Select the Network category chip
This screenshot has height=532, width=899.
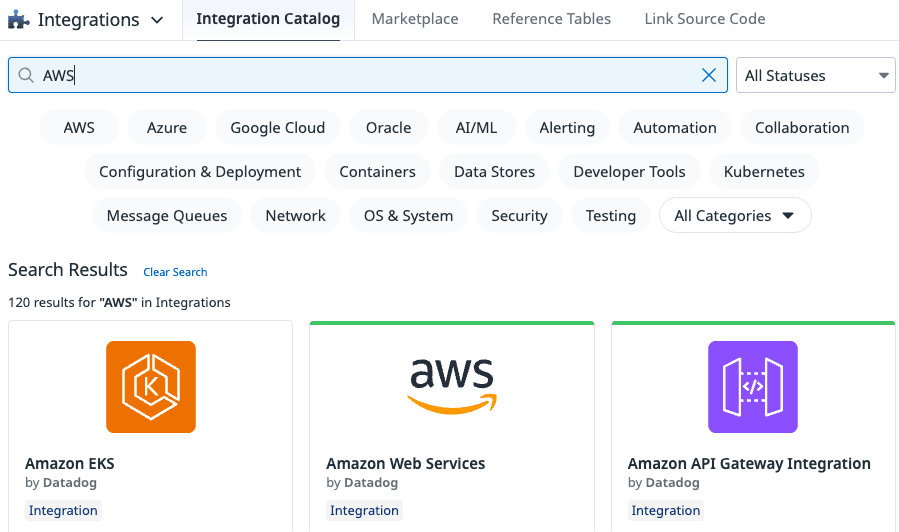(x=295, y=216)
